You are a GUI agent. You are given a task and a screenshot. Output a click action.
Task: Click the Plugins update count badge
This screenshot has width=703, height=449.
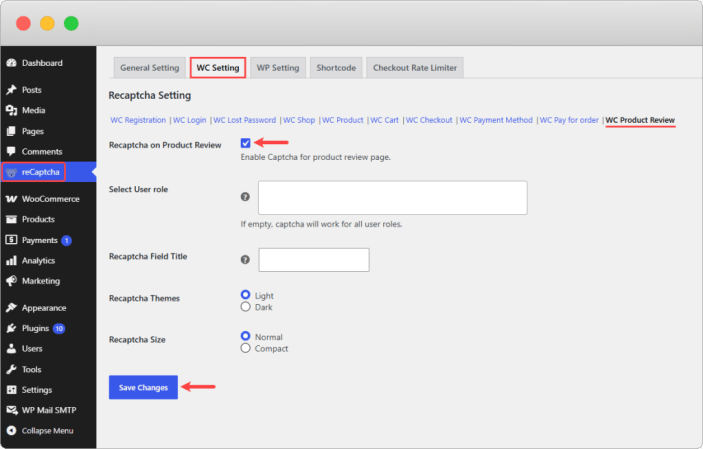pos(59,329)
